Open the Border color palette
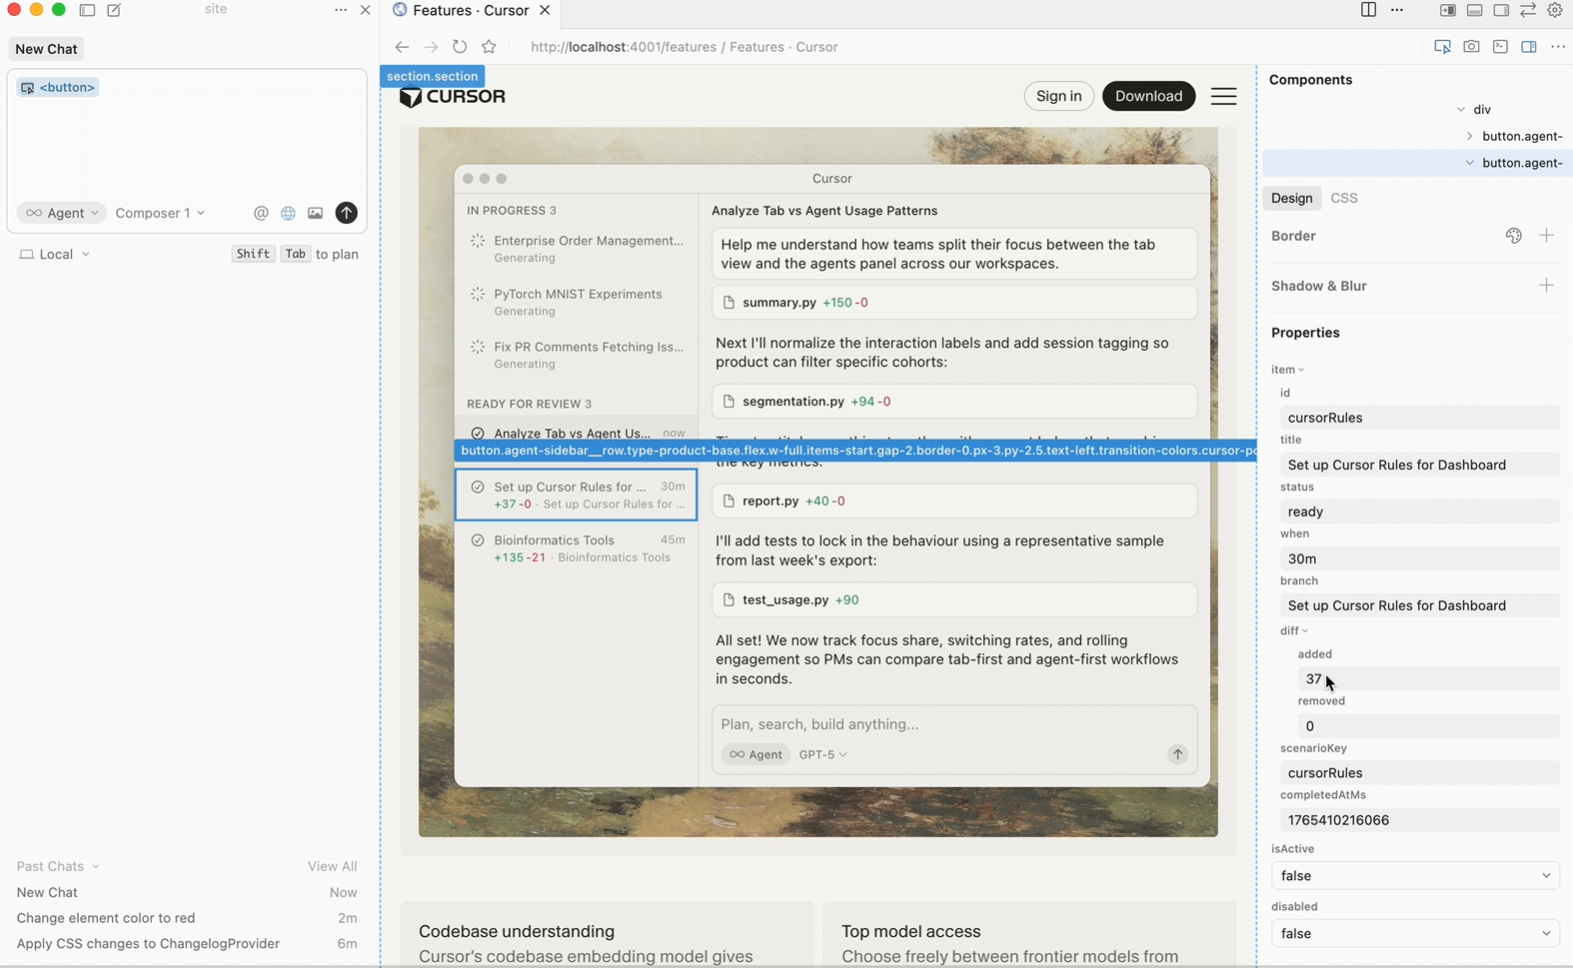The height and width of the screenshot is (968, 1573). 1514,236
